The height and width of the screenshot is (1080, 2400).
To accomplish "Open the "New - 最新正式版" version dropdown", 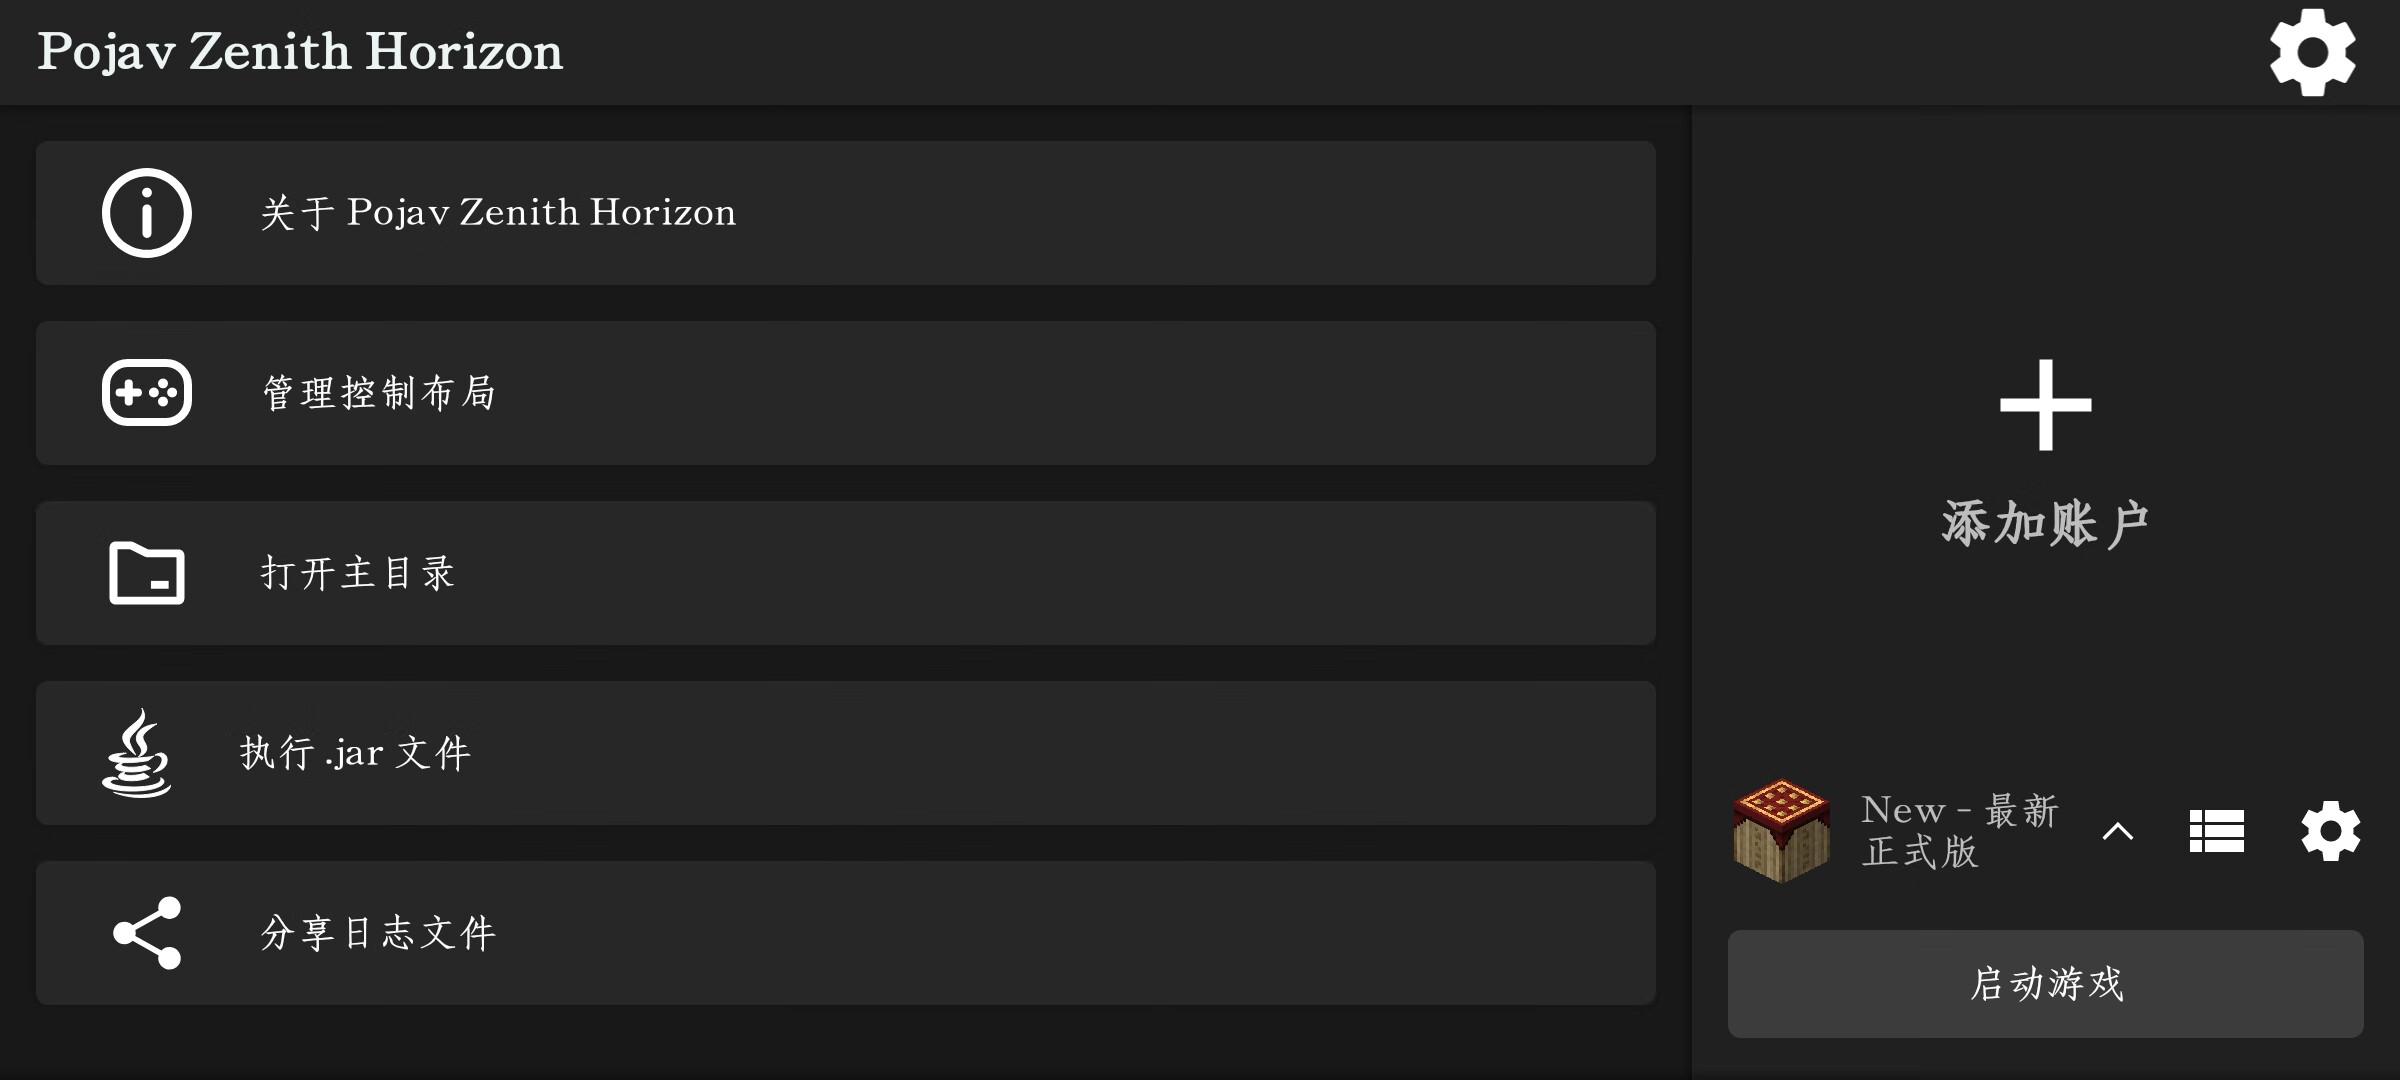I will (1958, 831).
